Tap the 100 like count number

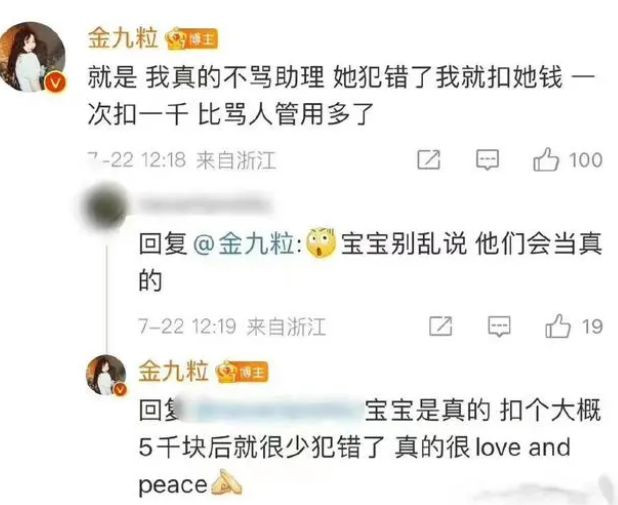pyautogui.click(x=586, y=160)
